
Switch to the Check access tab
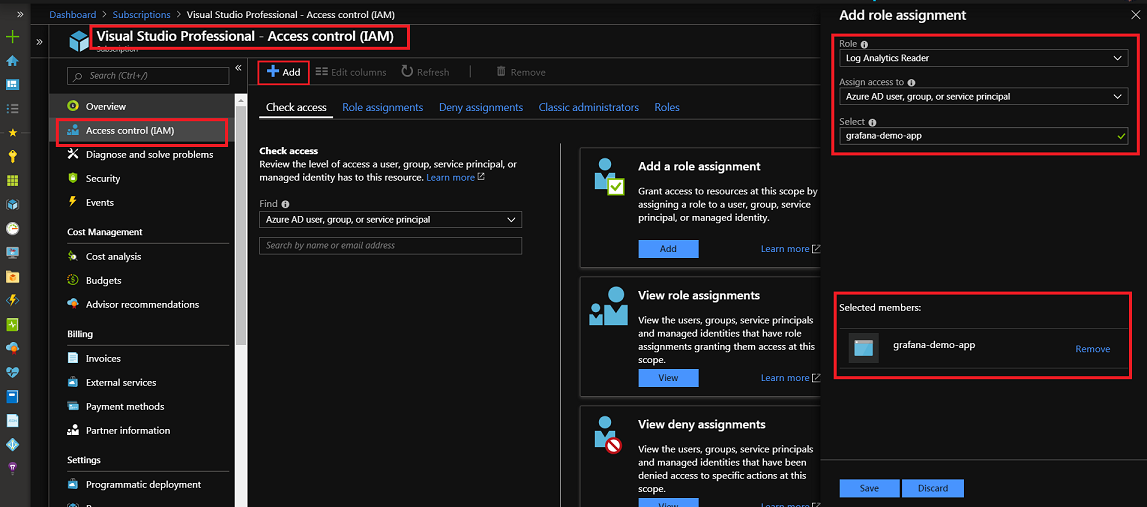pyautogui.click(x=296, y=108)
